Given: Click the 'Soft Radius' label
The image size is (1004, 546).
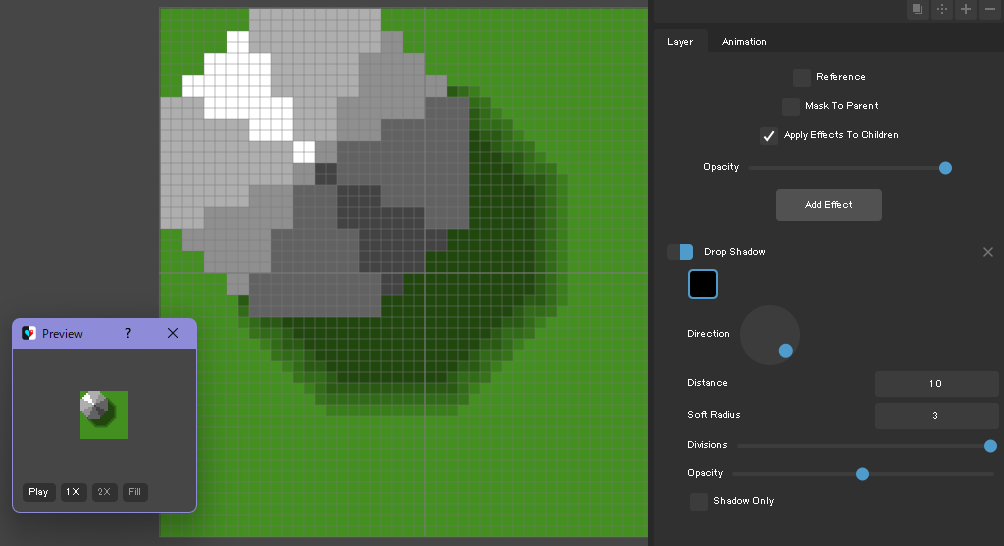Looking at the screenshot, I should click(714, 415).
